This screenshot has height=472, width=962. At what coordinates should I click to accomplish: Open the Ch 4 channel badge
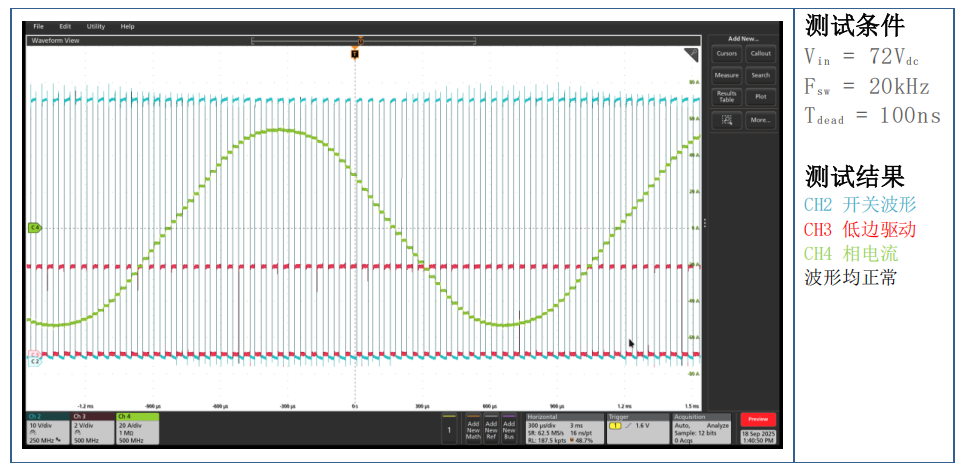(137, 428)
